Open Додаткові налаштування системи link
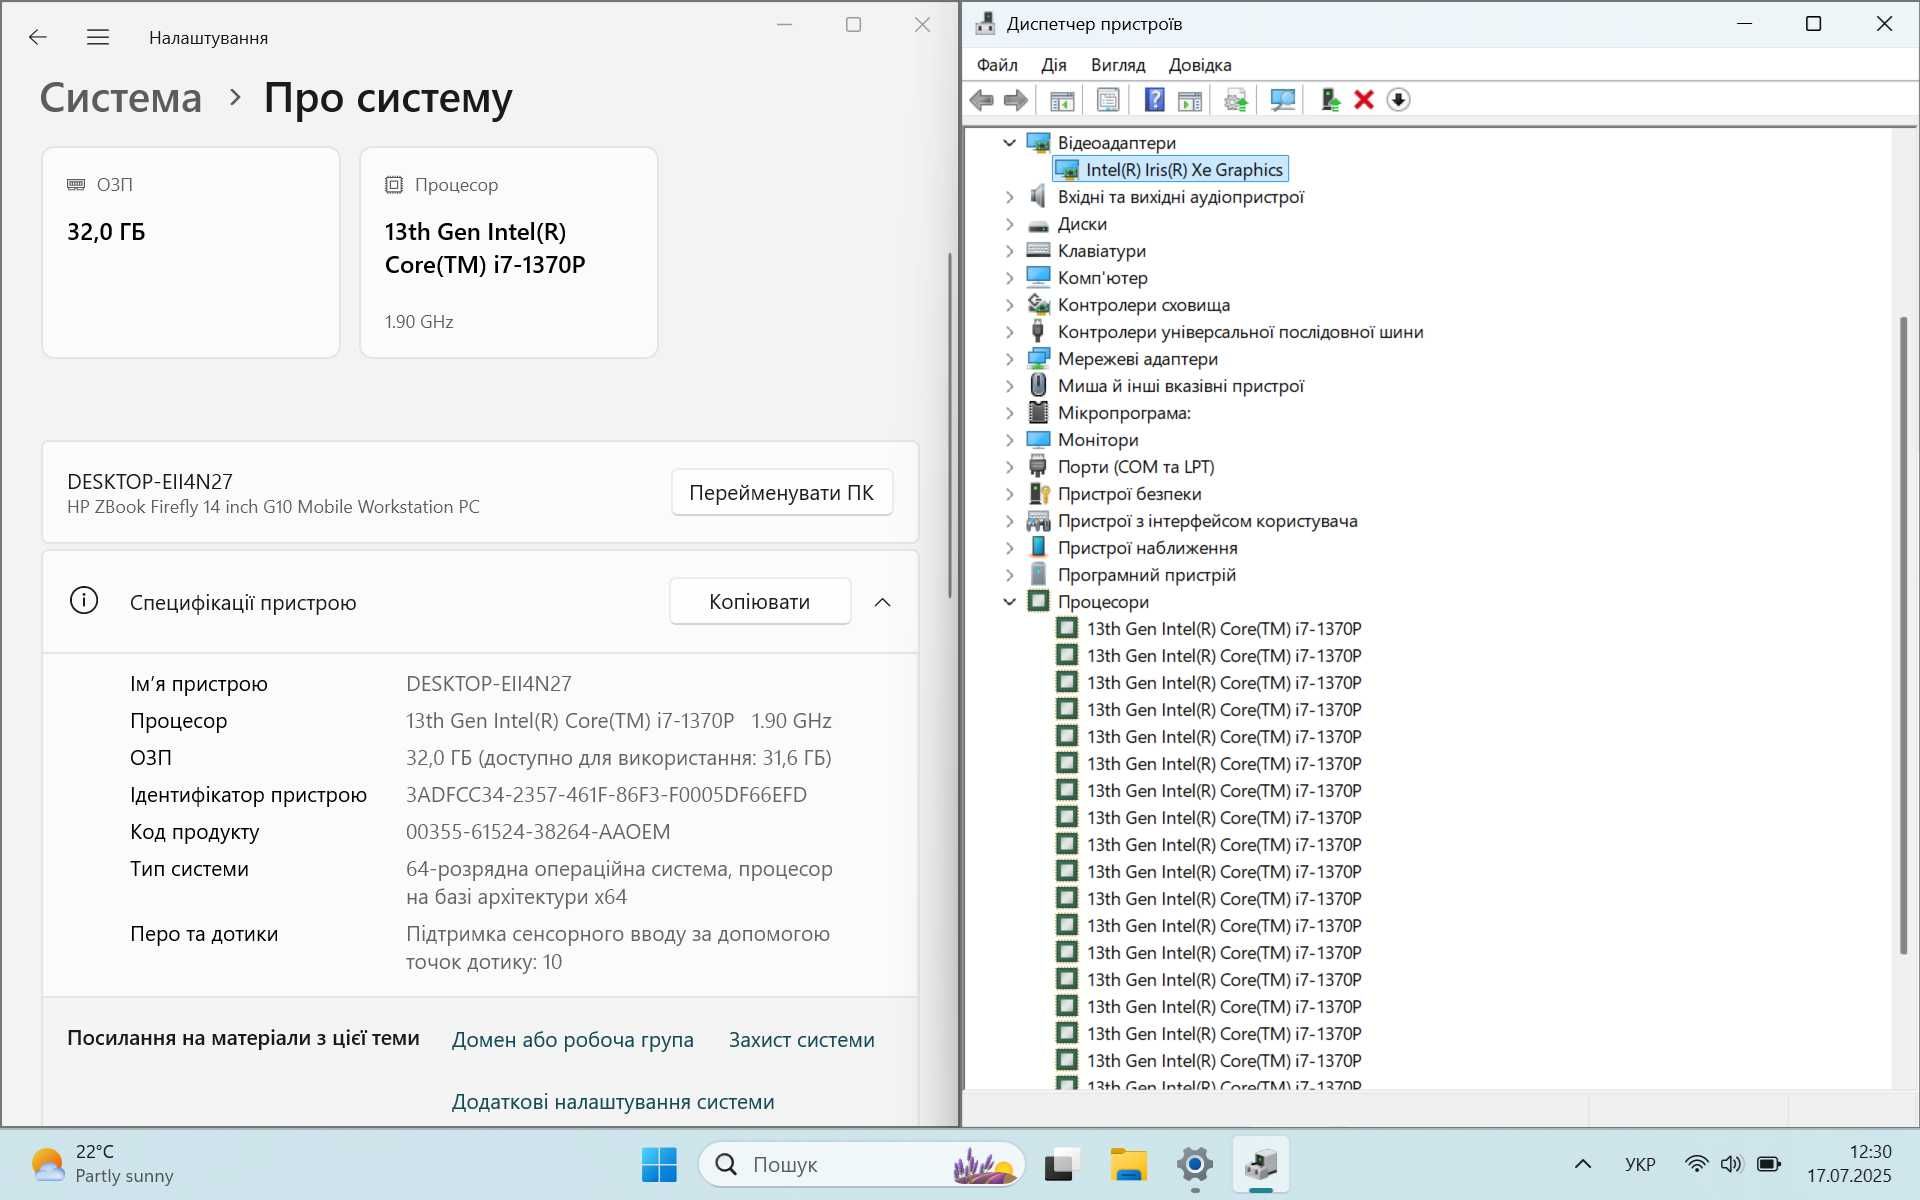The width and height of the screenshot is (1920, 1200). (613, 1102)
